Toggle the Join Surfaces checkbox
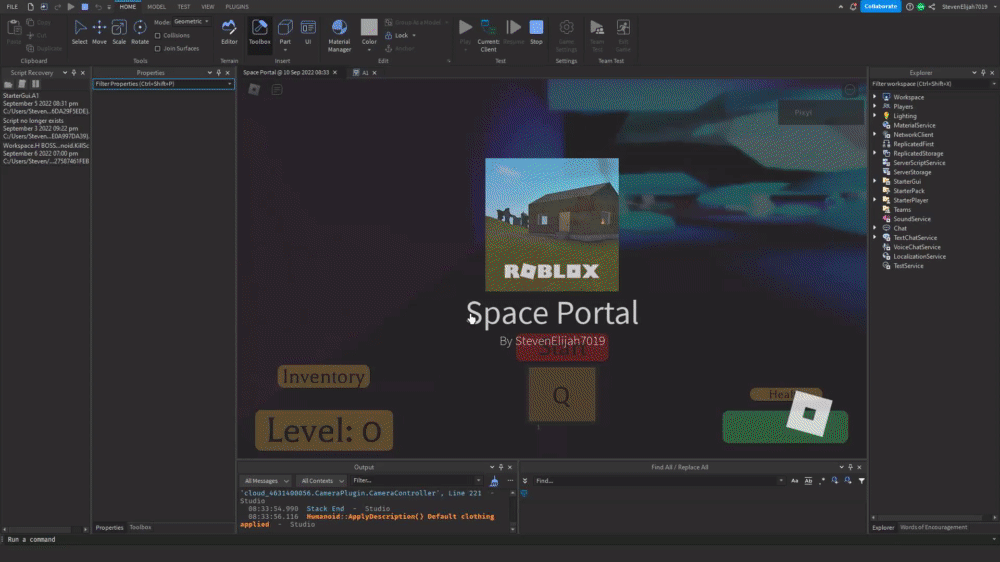 158,48
